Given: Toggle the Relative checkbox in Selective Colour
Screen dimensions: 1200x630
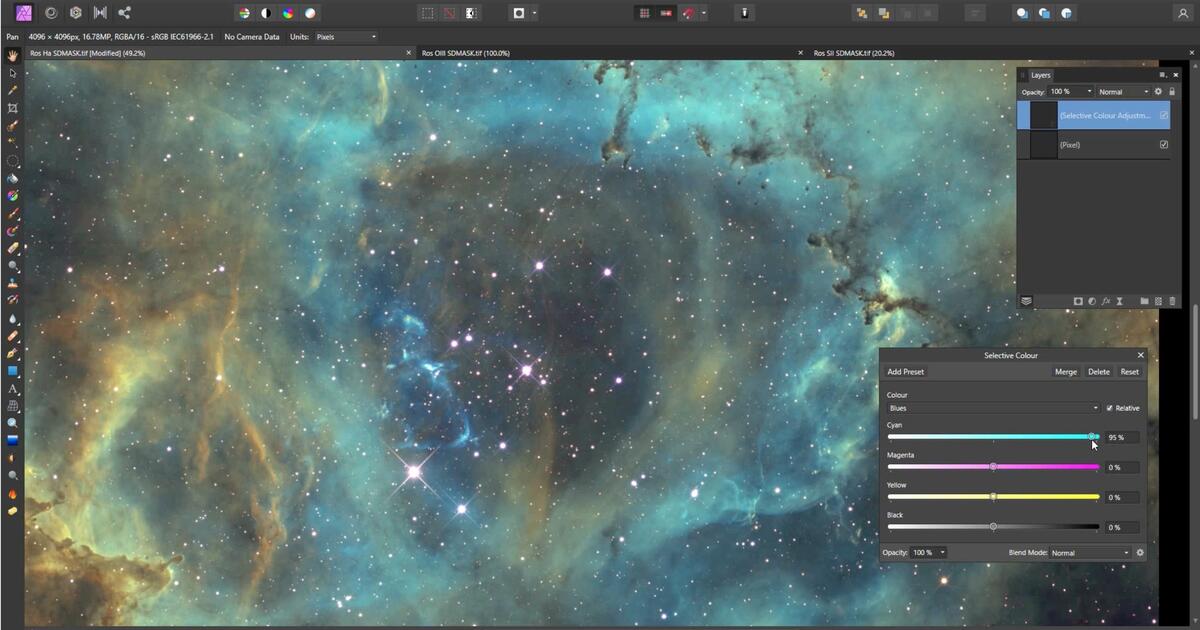Looking at the screenshot, I should click(x=1110, y=408).
